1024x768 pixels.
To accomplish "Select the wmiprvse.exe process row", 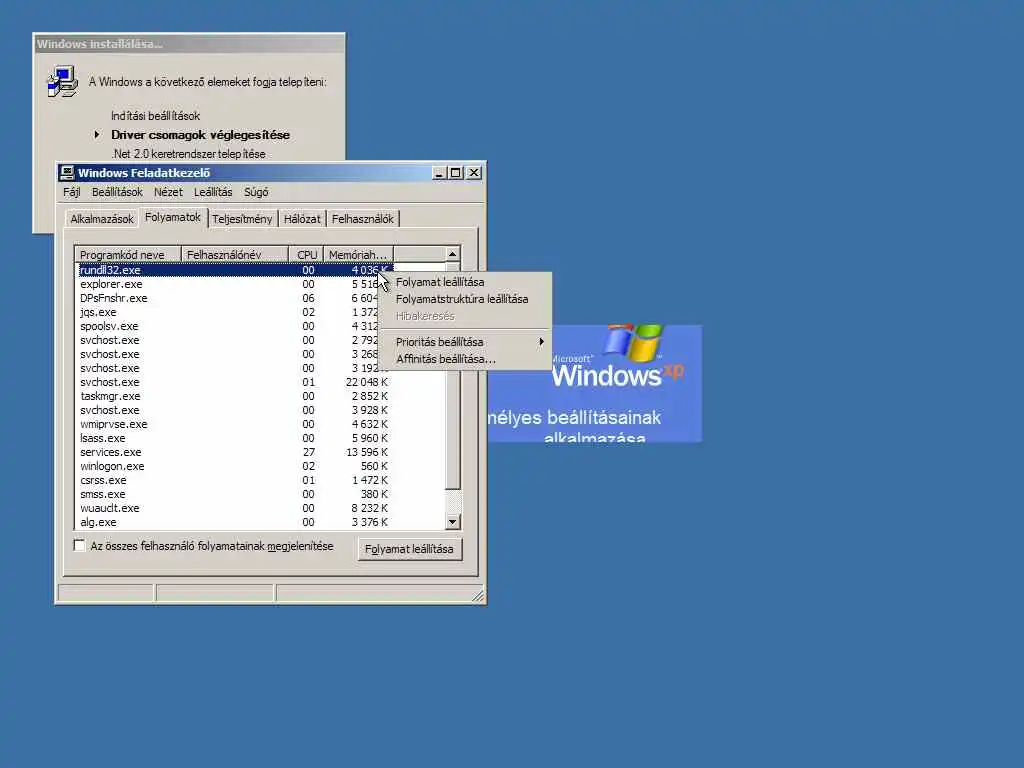I will 234,424.
